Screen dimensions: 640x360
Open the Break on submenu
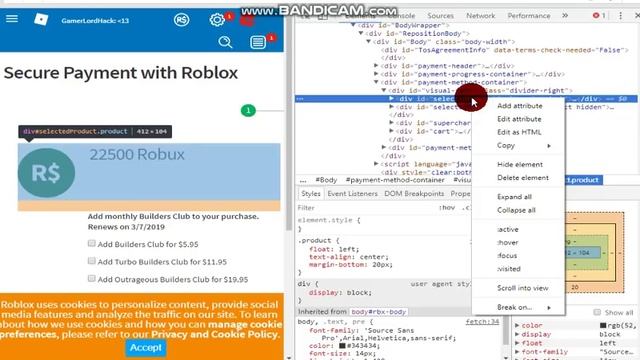(x=518, y=307)
